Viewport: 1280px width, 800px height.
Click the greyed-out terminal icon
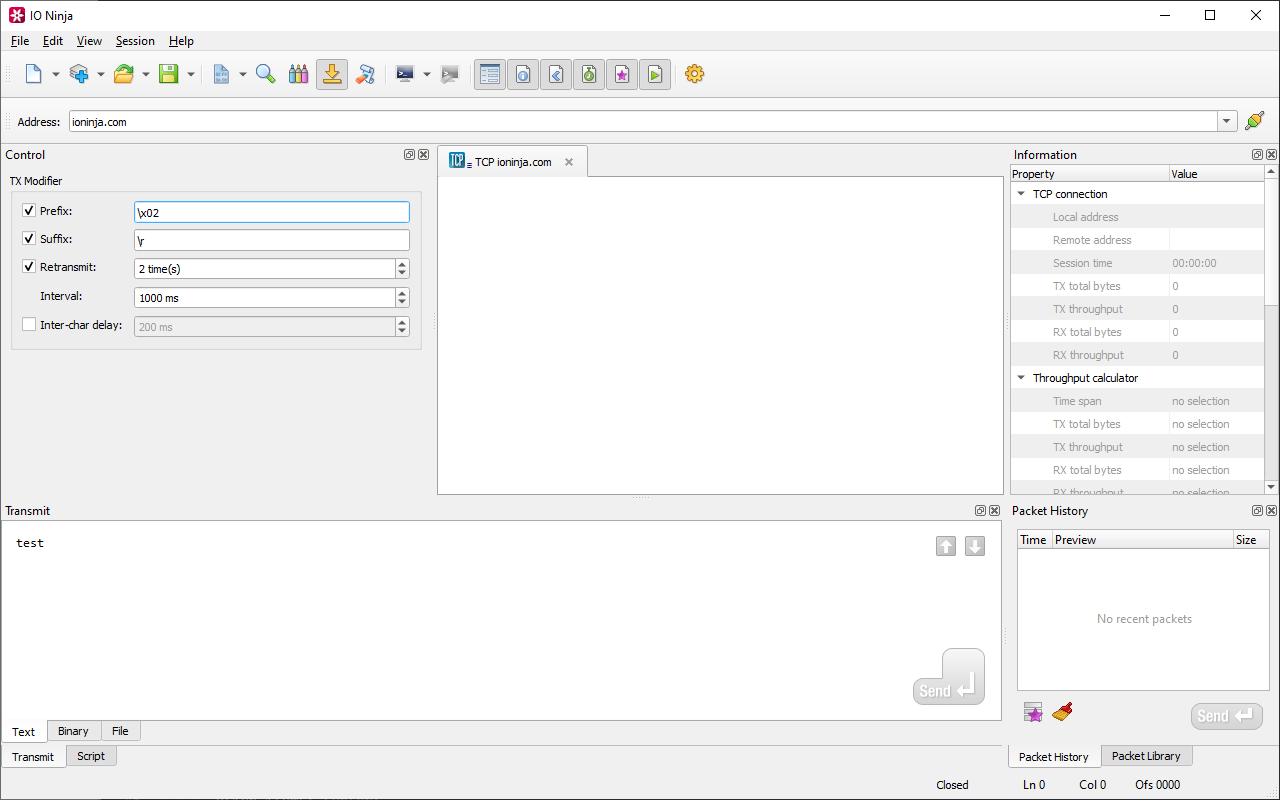450,74
